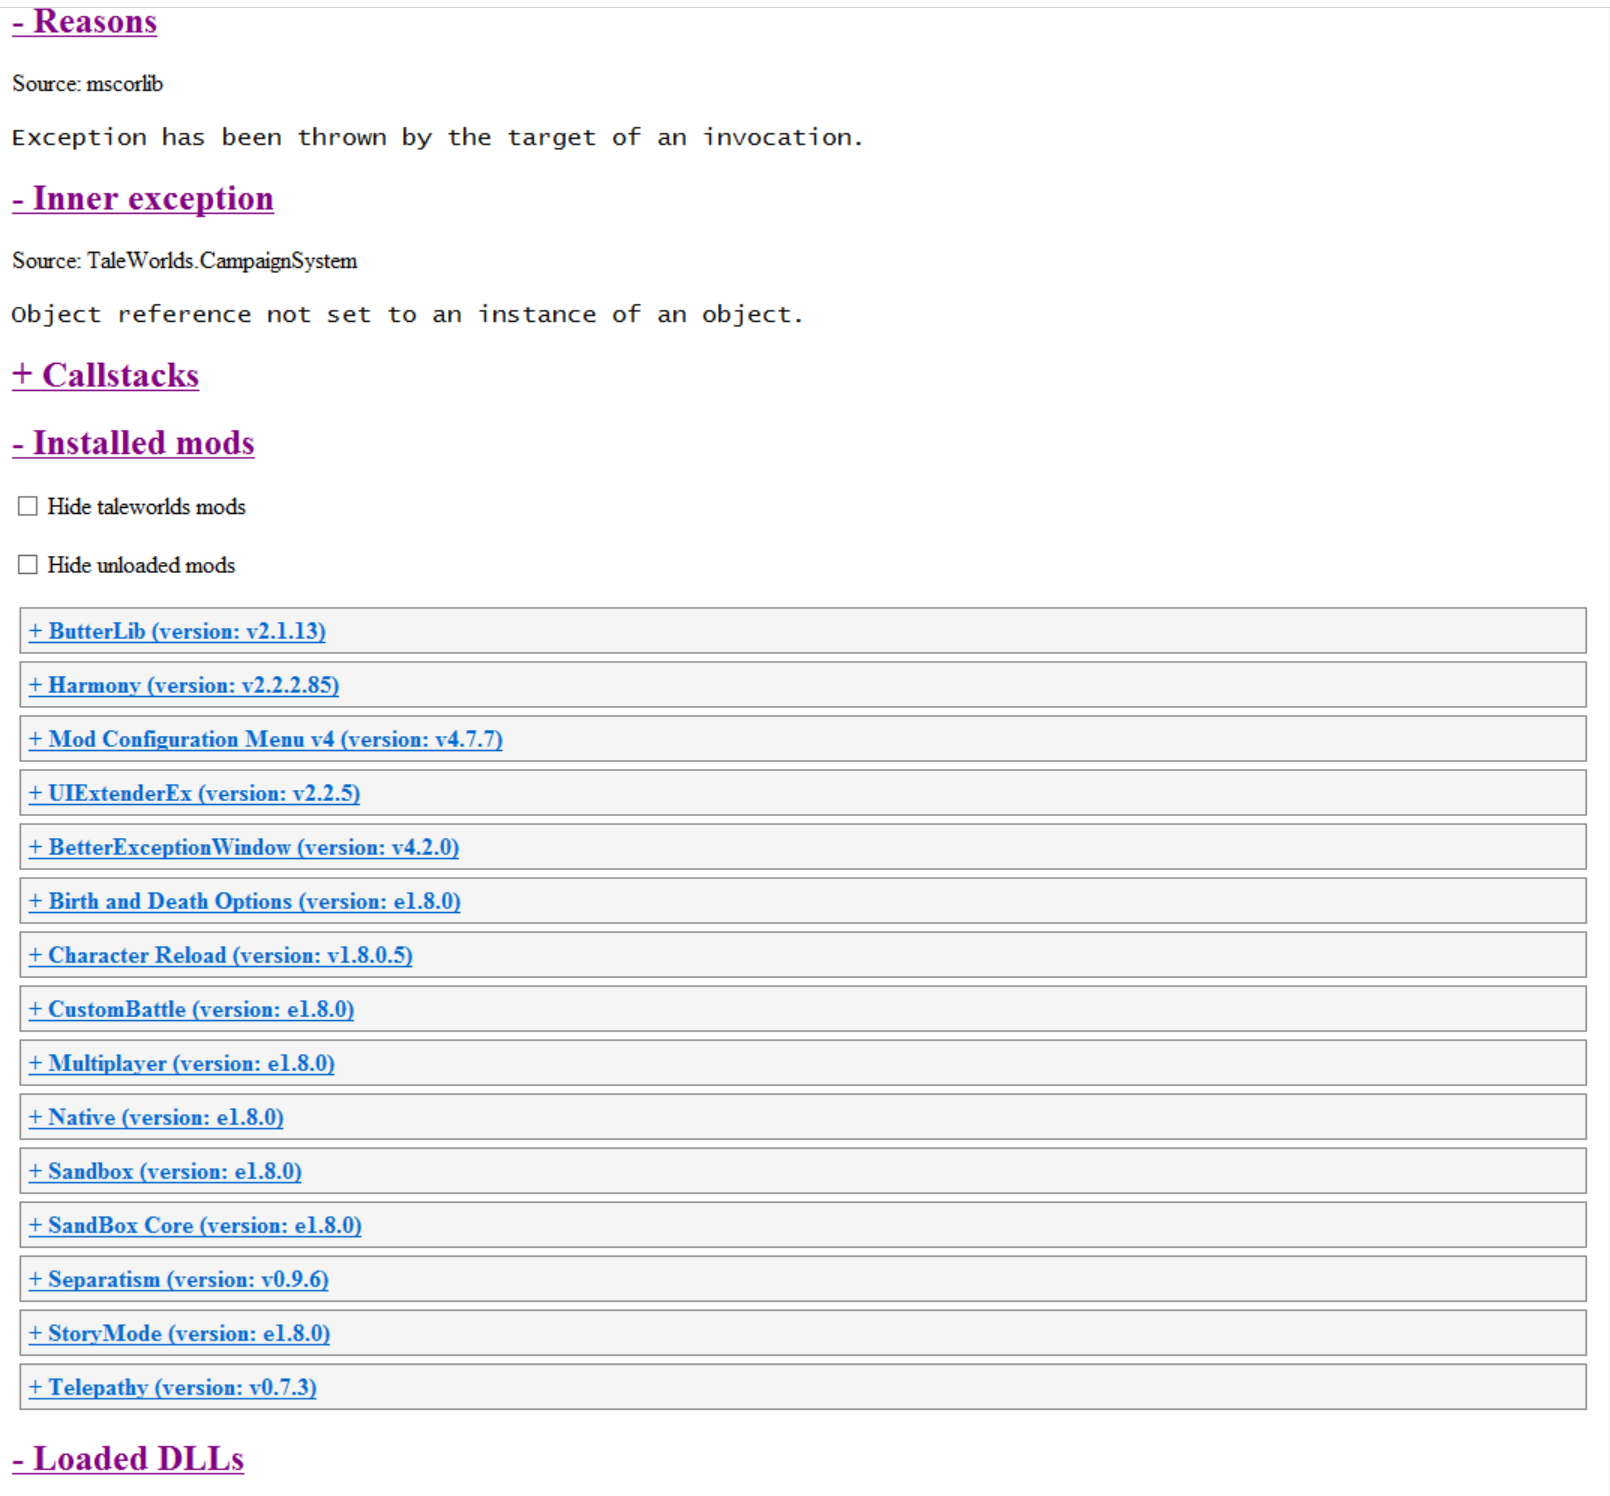The width and height of the screenshot is (1610, 1496).
Task: Click 'Source: TaleWorlds.CampaignSystem' text
Action: pyautogui.click(x=185, y=261)
